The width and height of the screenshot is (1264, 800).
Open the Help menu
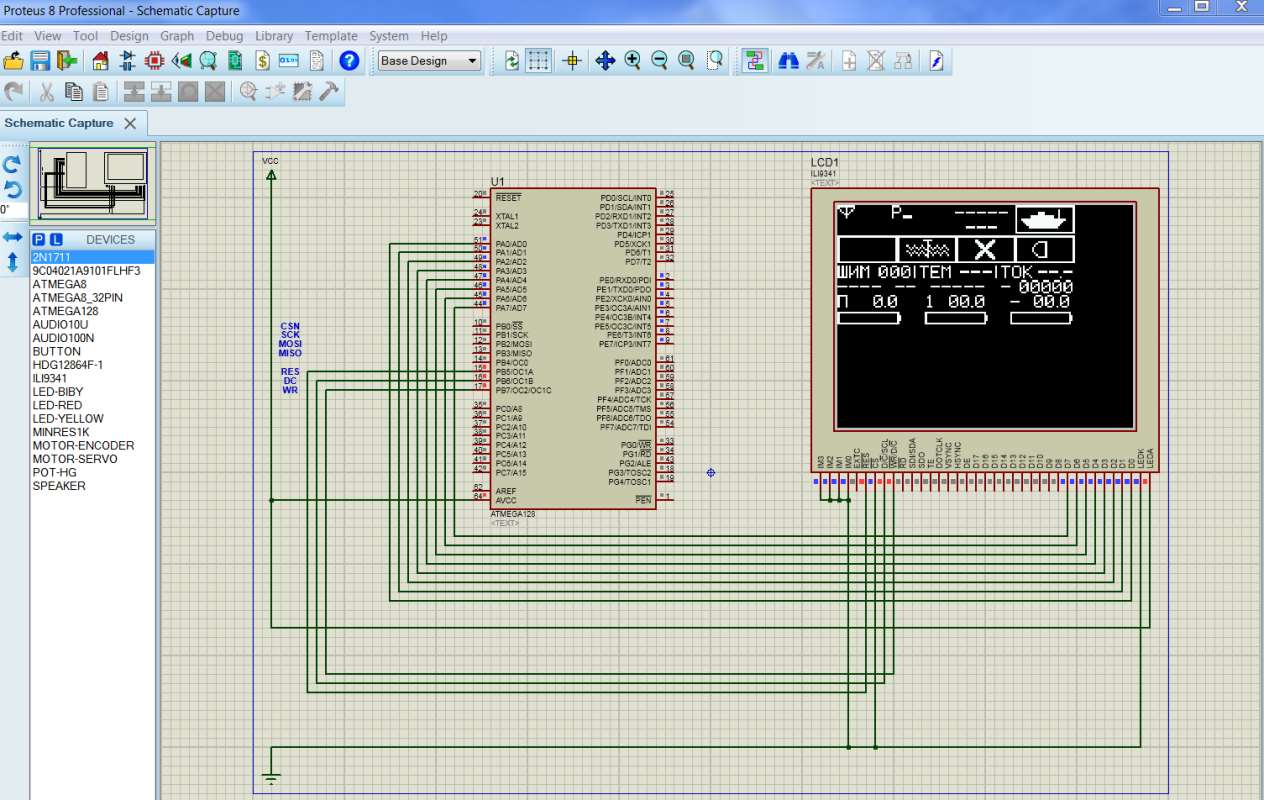coord(434,36)
